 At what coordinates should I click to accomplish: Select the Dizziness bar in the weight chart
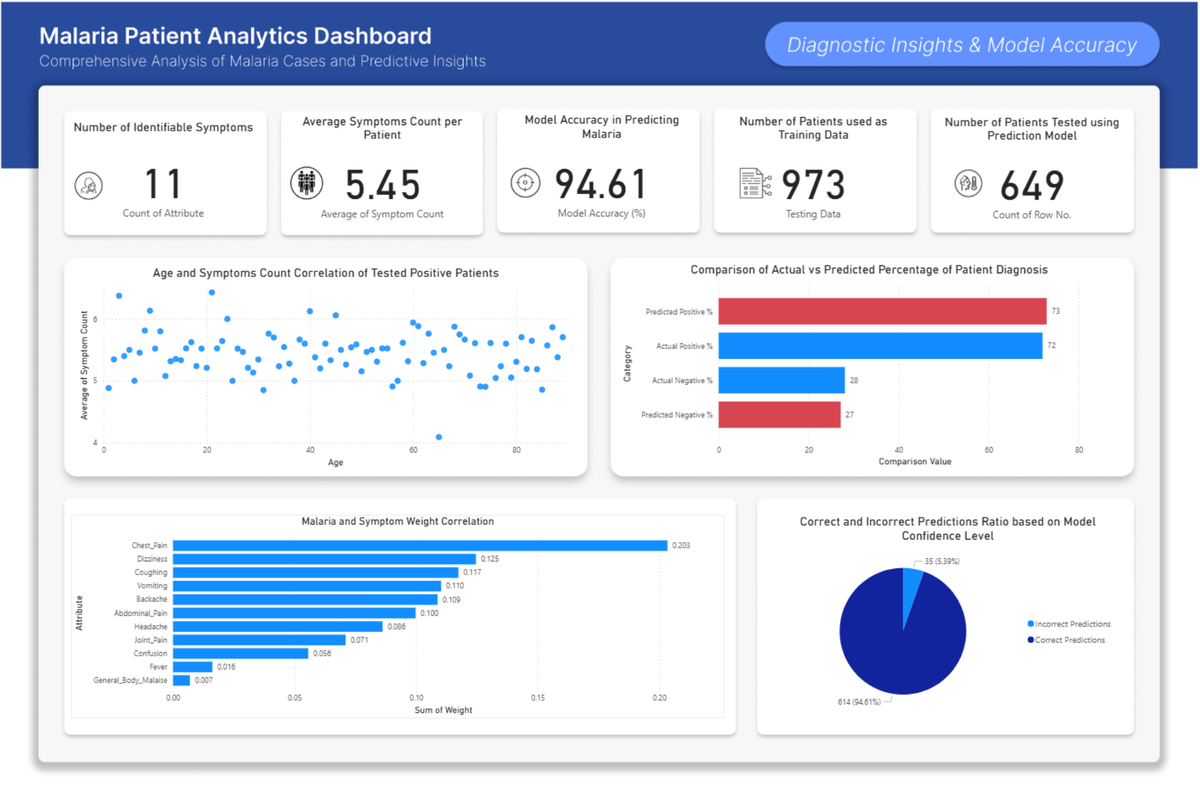click(x=325, y=559)
